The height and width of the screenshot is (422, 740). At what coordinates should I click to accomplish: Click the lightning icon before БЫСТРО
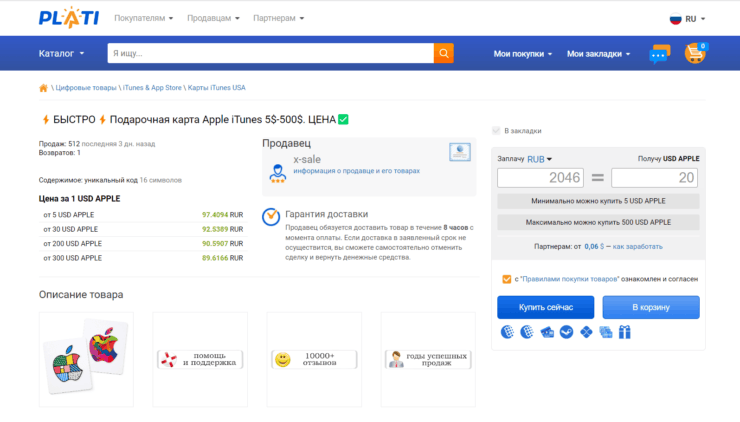(x=46, y=119)
